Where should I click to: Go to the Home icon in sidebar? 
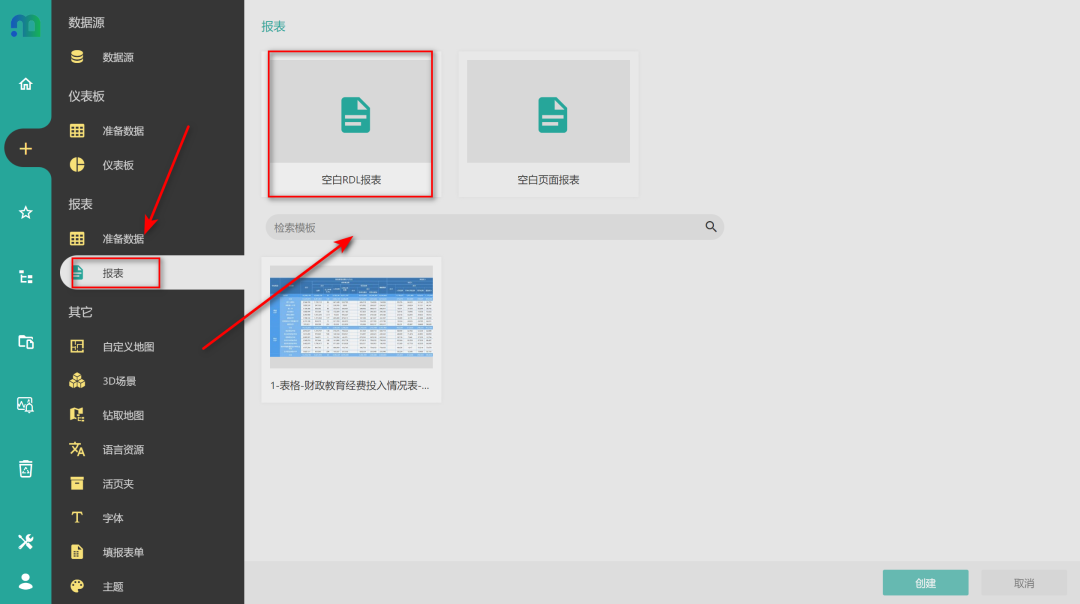pos(25,84)
